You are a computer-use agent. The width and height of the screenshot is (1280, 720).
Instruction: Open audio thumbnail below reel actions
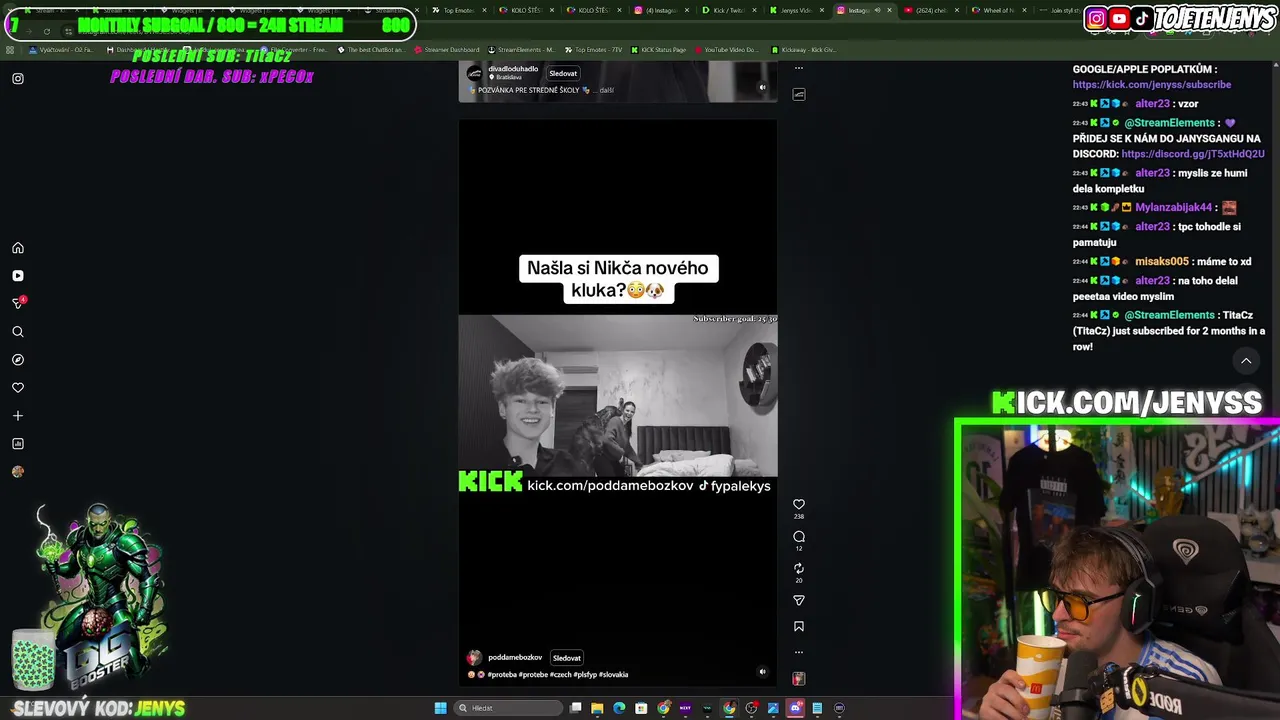pos(798,679)
